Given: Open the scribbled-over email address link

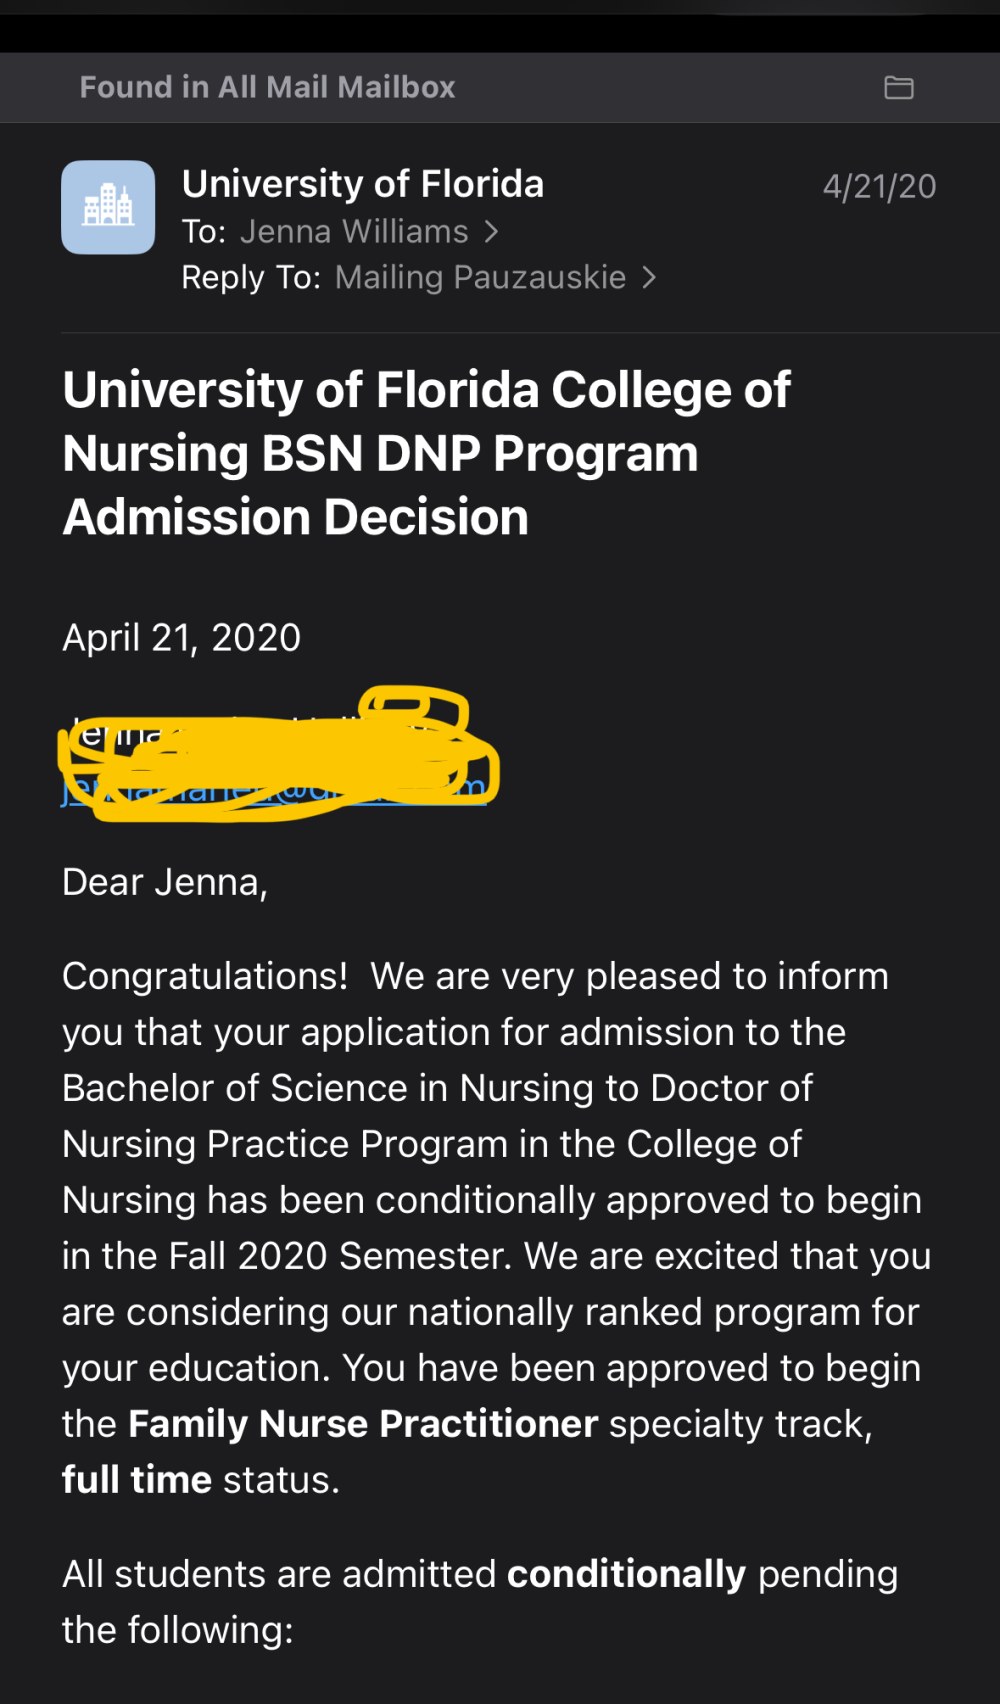Looking at the screenshot, I should coord(274,788).
